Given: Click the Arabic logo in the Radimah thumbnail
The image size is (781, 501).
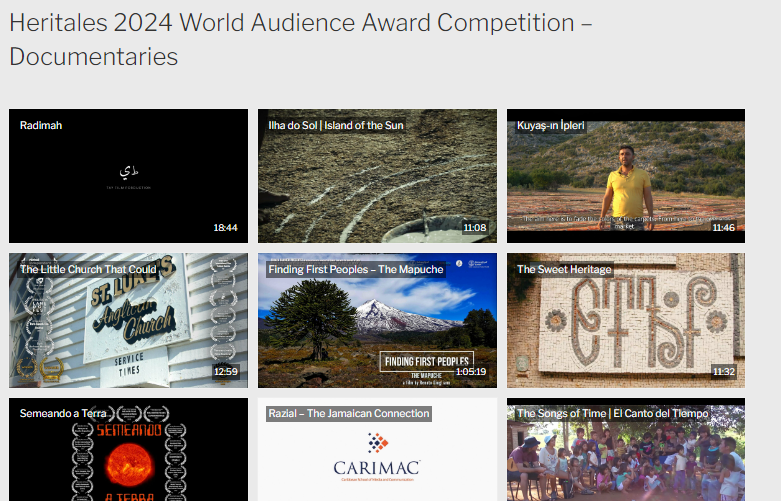Looking at the screenshot, I should (x=129, y=172).
